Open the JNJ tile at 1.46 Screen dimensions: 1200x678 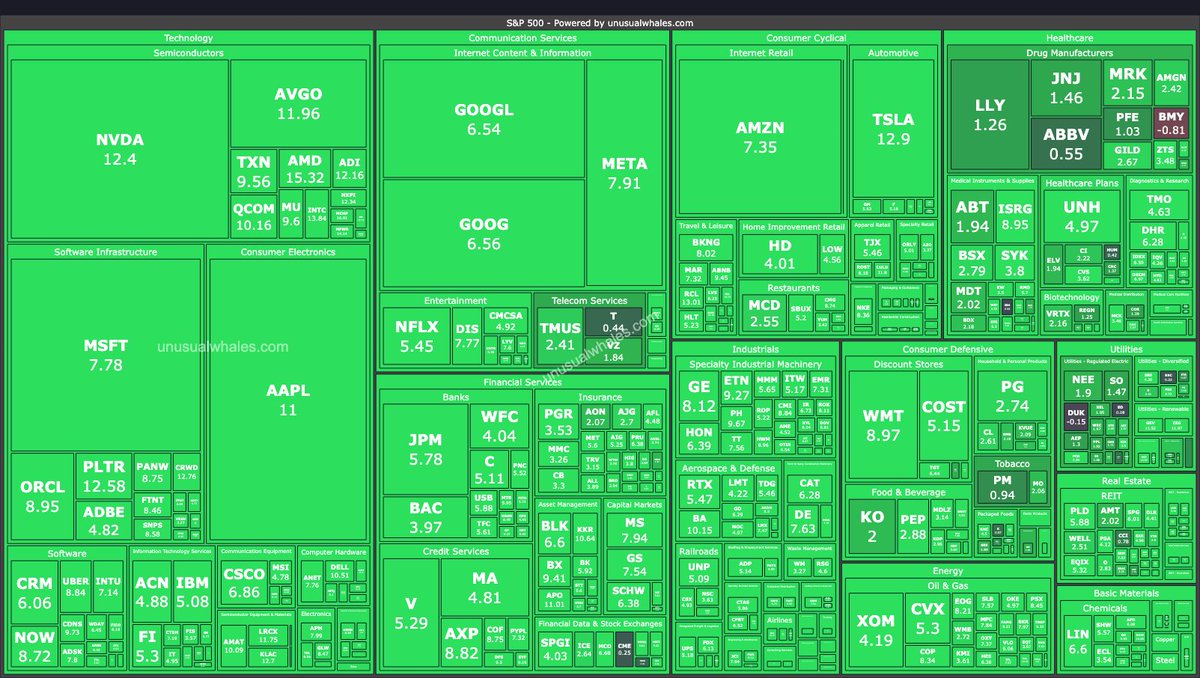[1066, 89]
